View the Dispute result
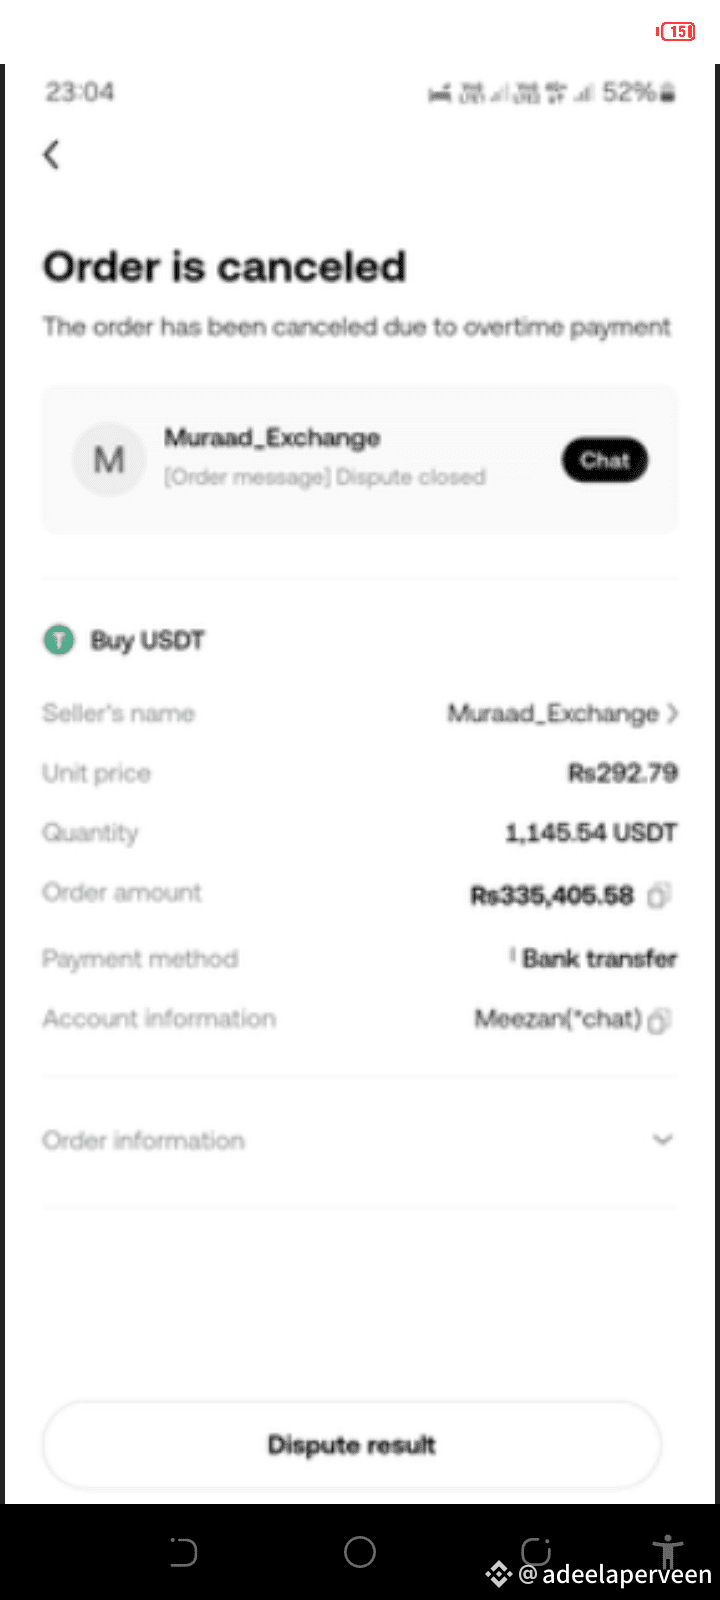This screenshot has width=720, height=1600. pyautogui.click(x=351, y=1445)
